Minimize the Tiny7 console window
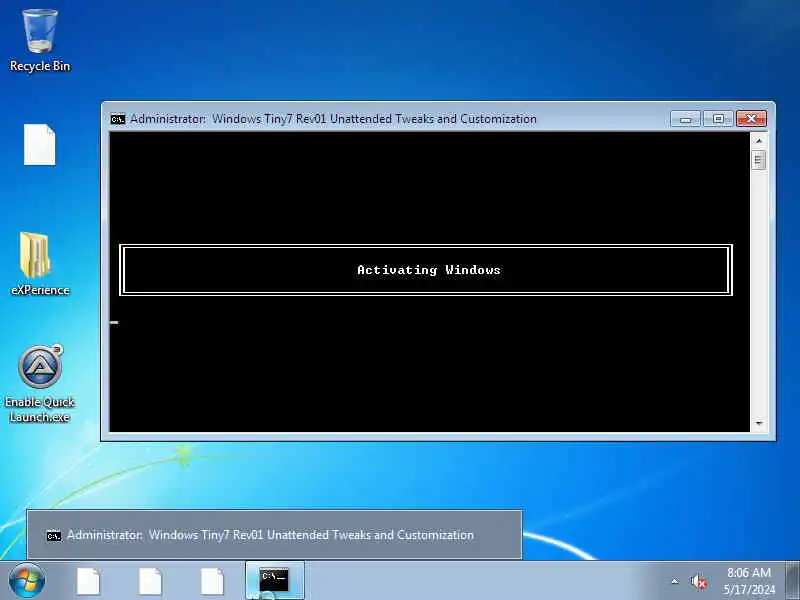The image size is (800, 600). click(x=686, y=119)
